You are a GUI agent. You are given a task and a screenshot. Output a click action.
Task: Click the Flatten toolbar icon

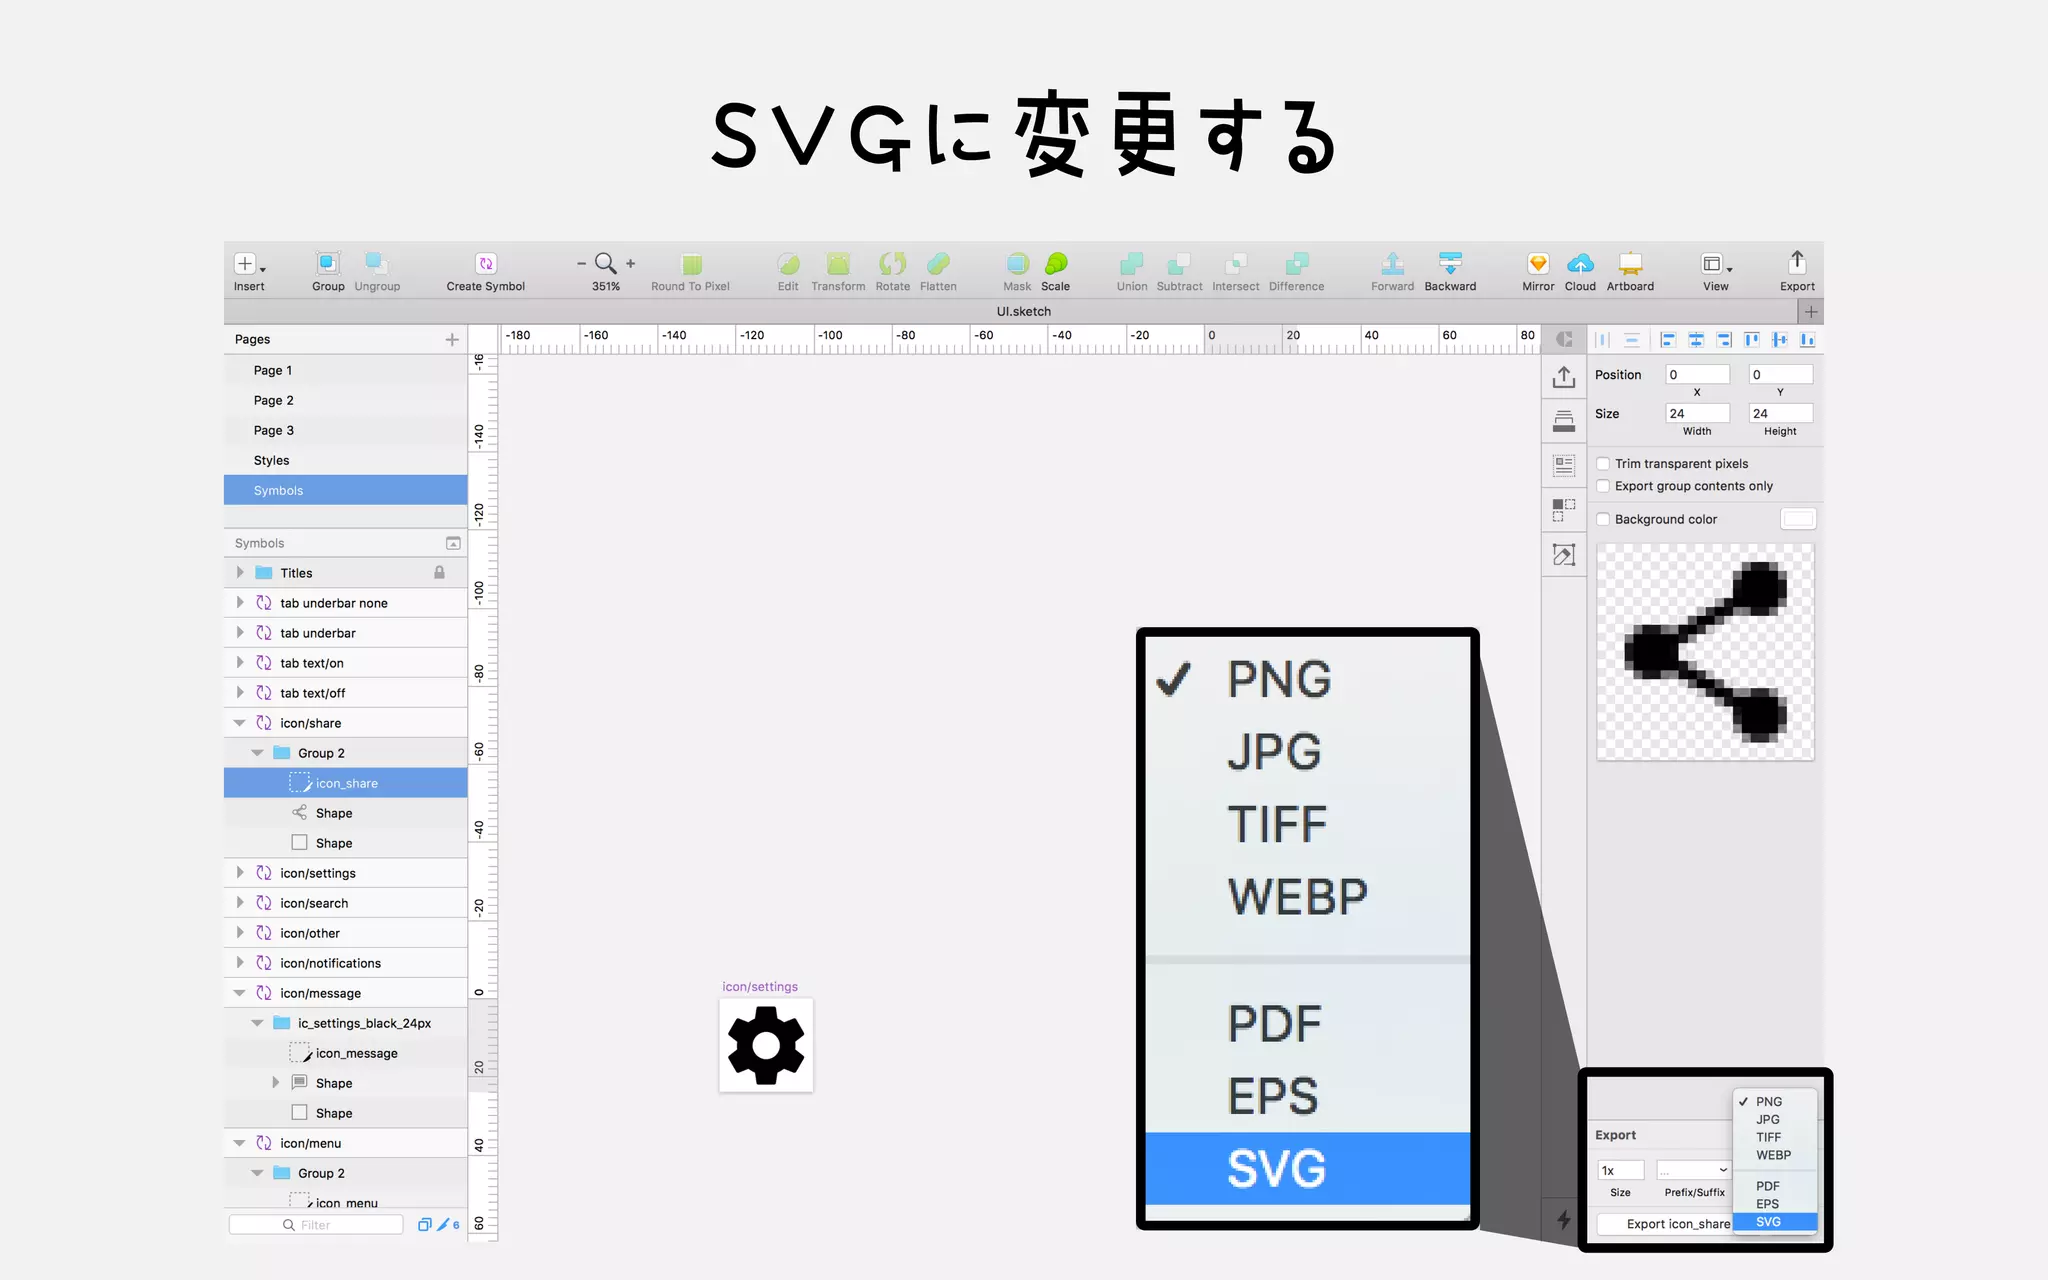click(x=938, y=263)
